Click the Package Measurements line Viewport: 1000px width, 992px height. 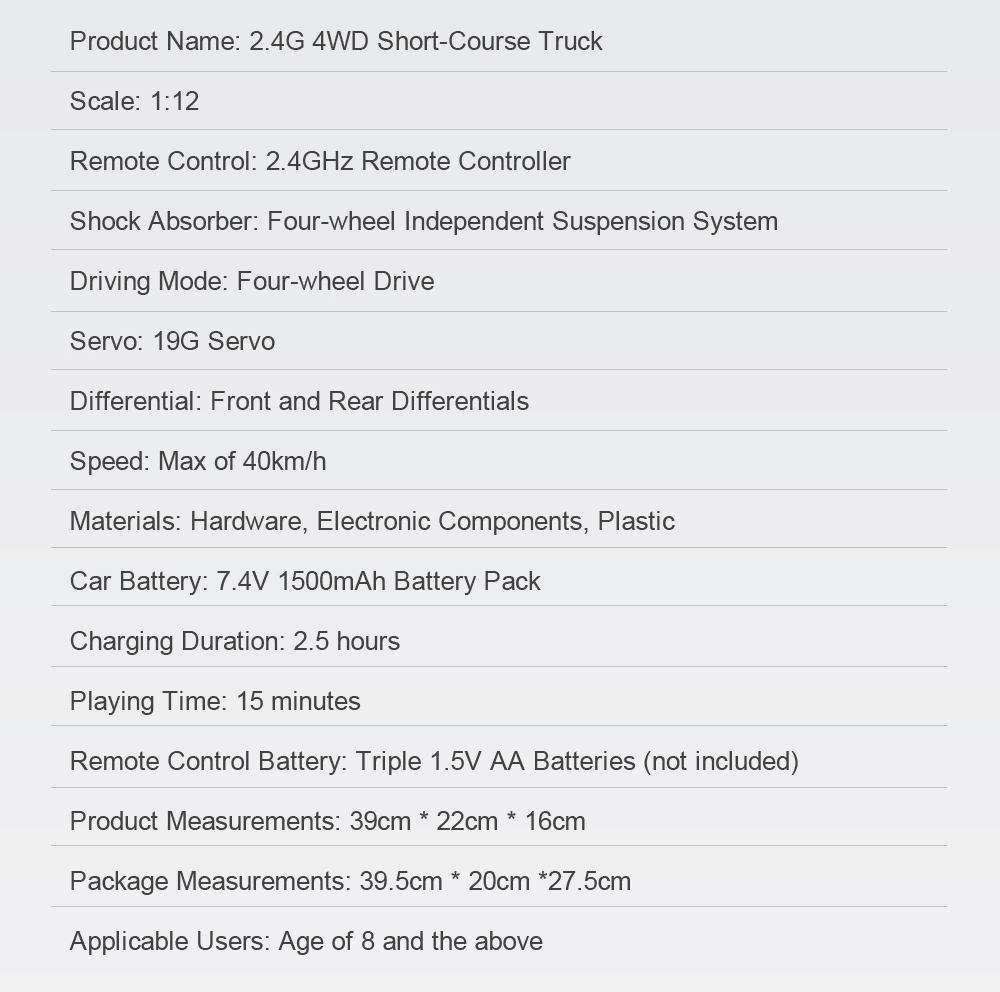[350, 881]
